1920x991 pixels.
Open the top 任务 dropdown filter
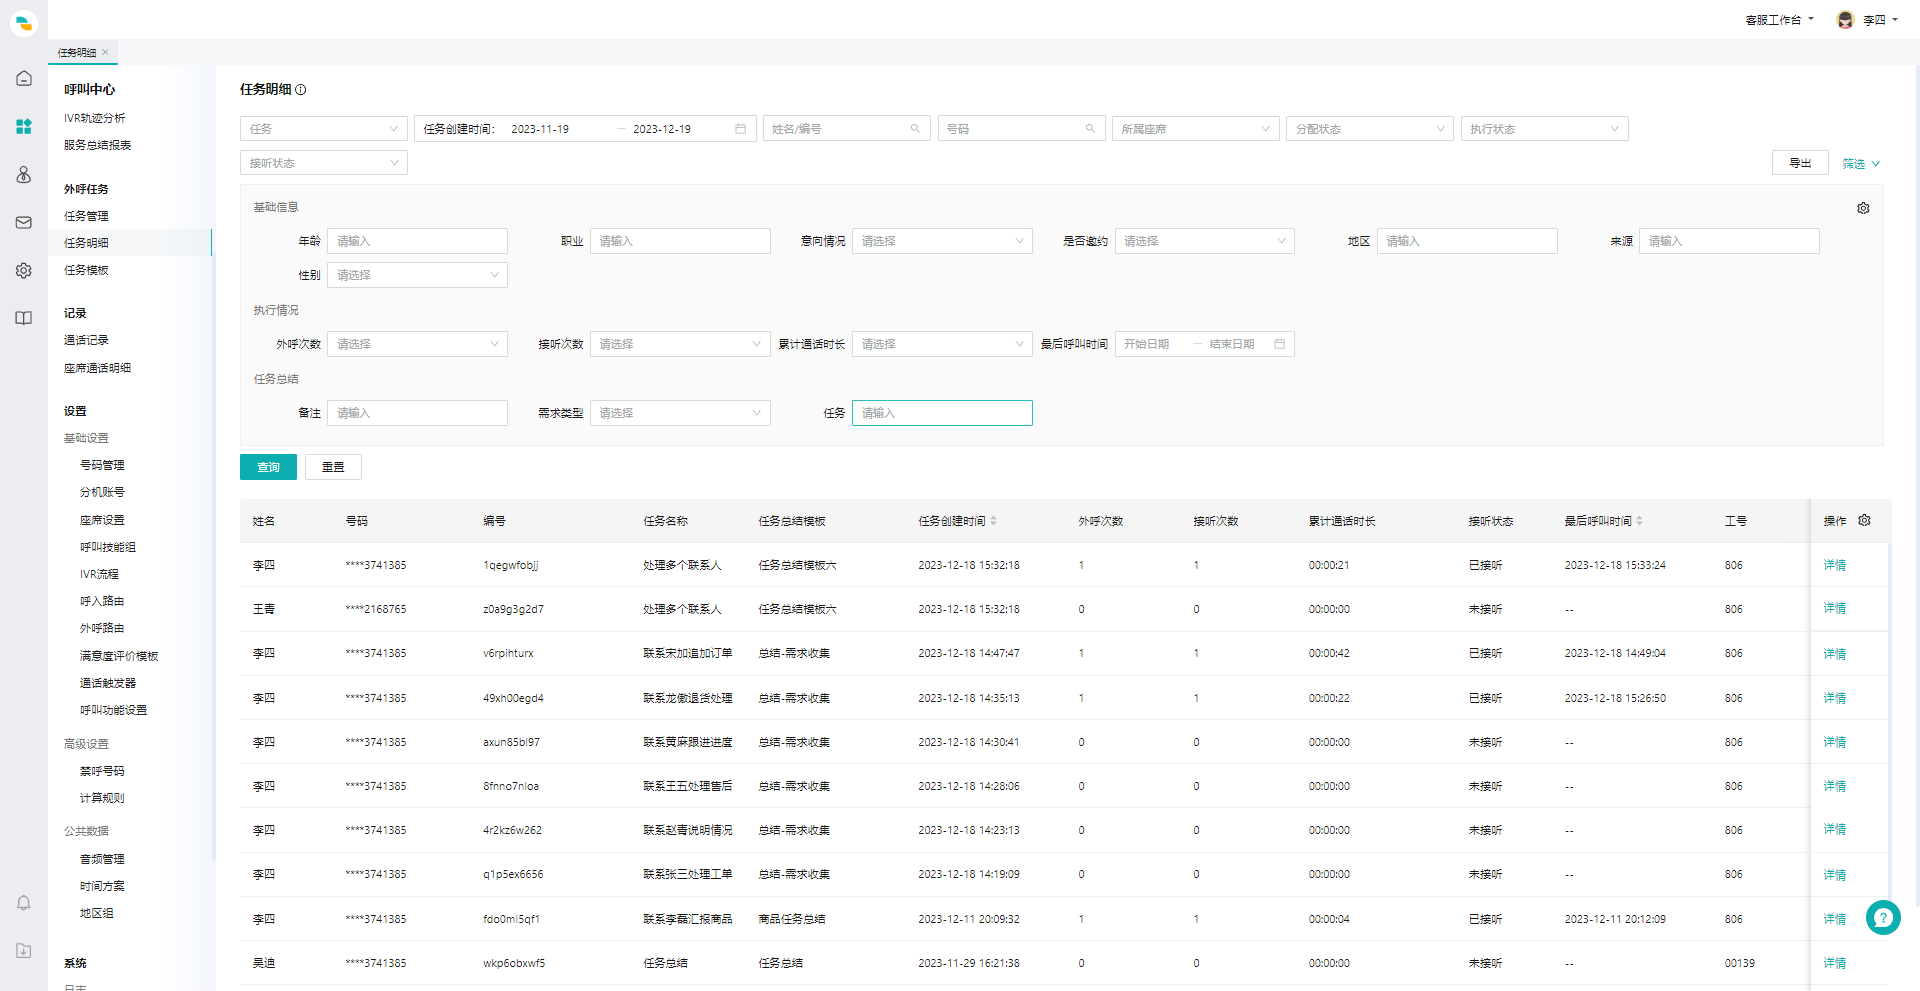click(x=324, y=129)
